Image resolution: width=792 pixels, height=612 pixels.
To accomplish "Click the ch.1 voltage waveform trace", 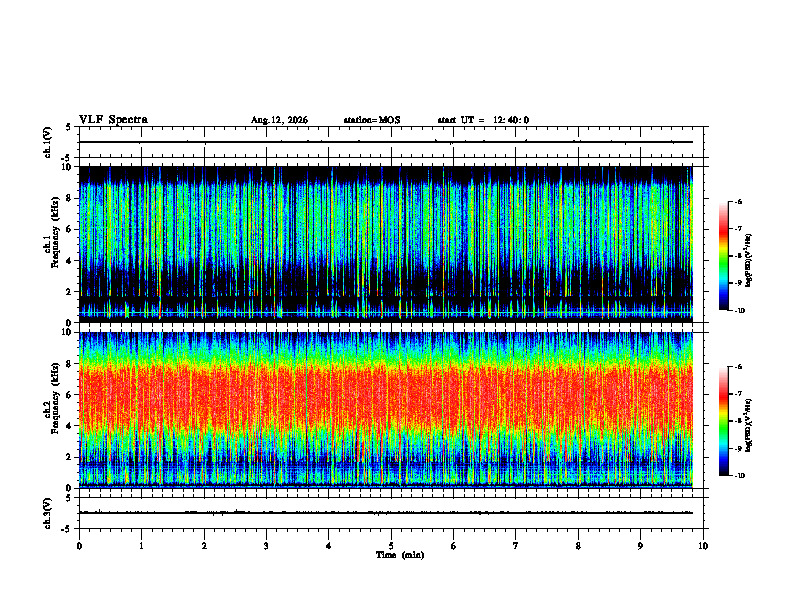I will click(385, 142).
